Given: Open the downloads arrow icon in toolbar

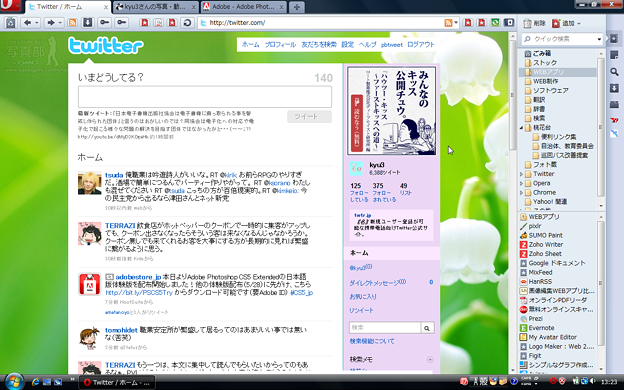Looking at the screenshot, I should coord(88,23).
